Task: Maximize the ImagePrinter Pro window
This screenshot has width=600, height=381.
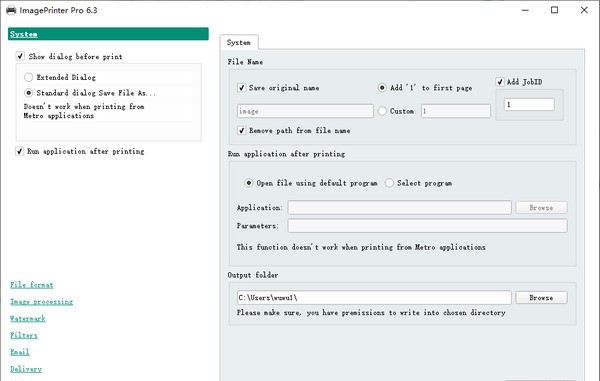Action: click(554, 10)
